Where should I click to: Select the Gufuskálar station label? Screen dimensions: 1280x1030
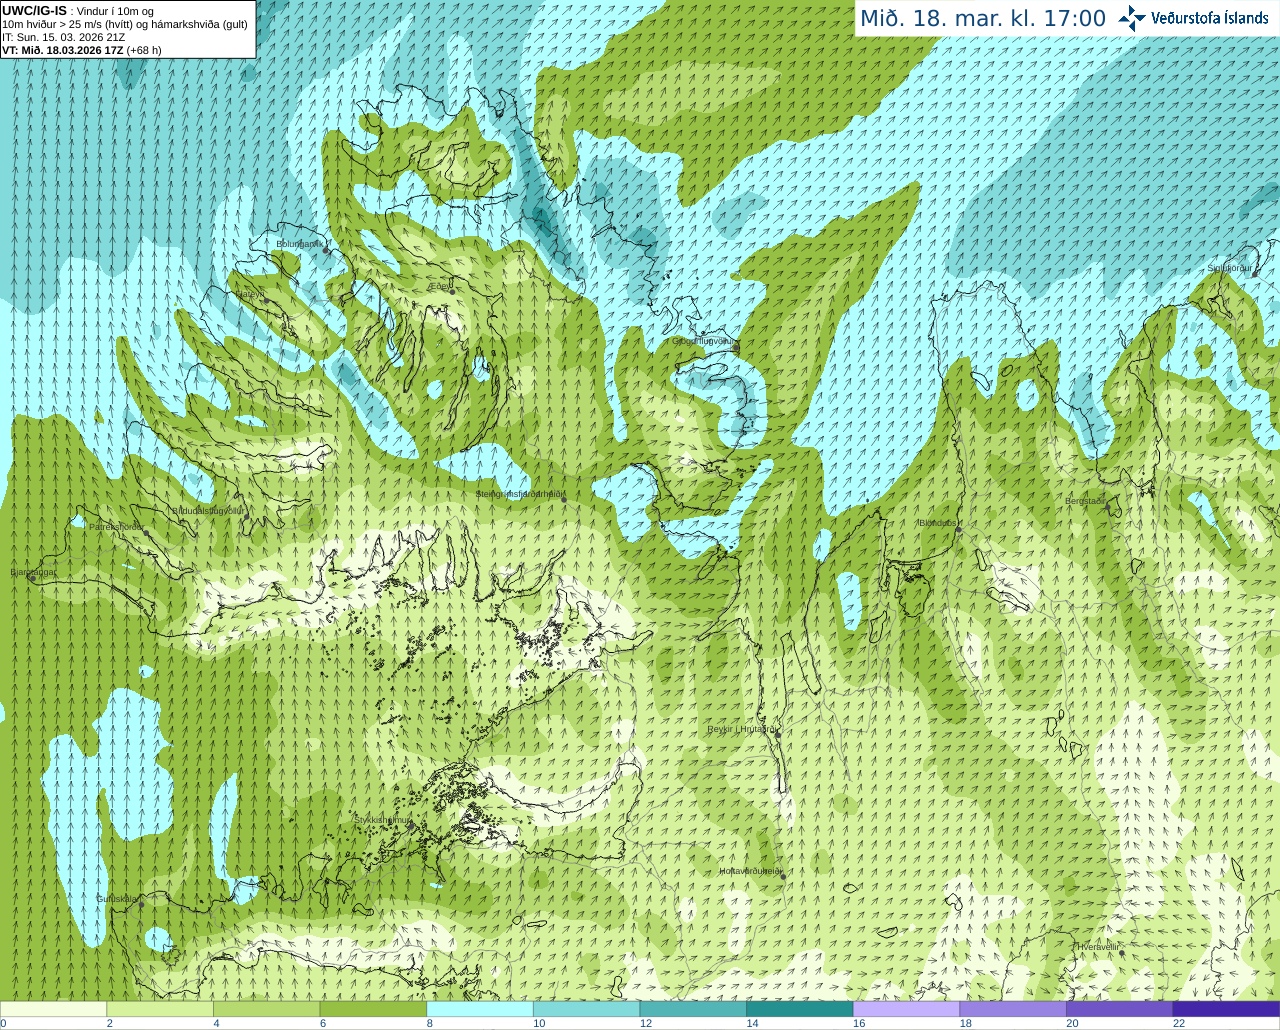[117, 898]
